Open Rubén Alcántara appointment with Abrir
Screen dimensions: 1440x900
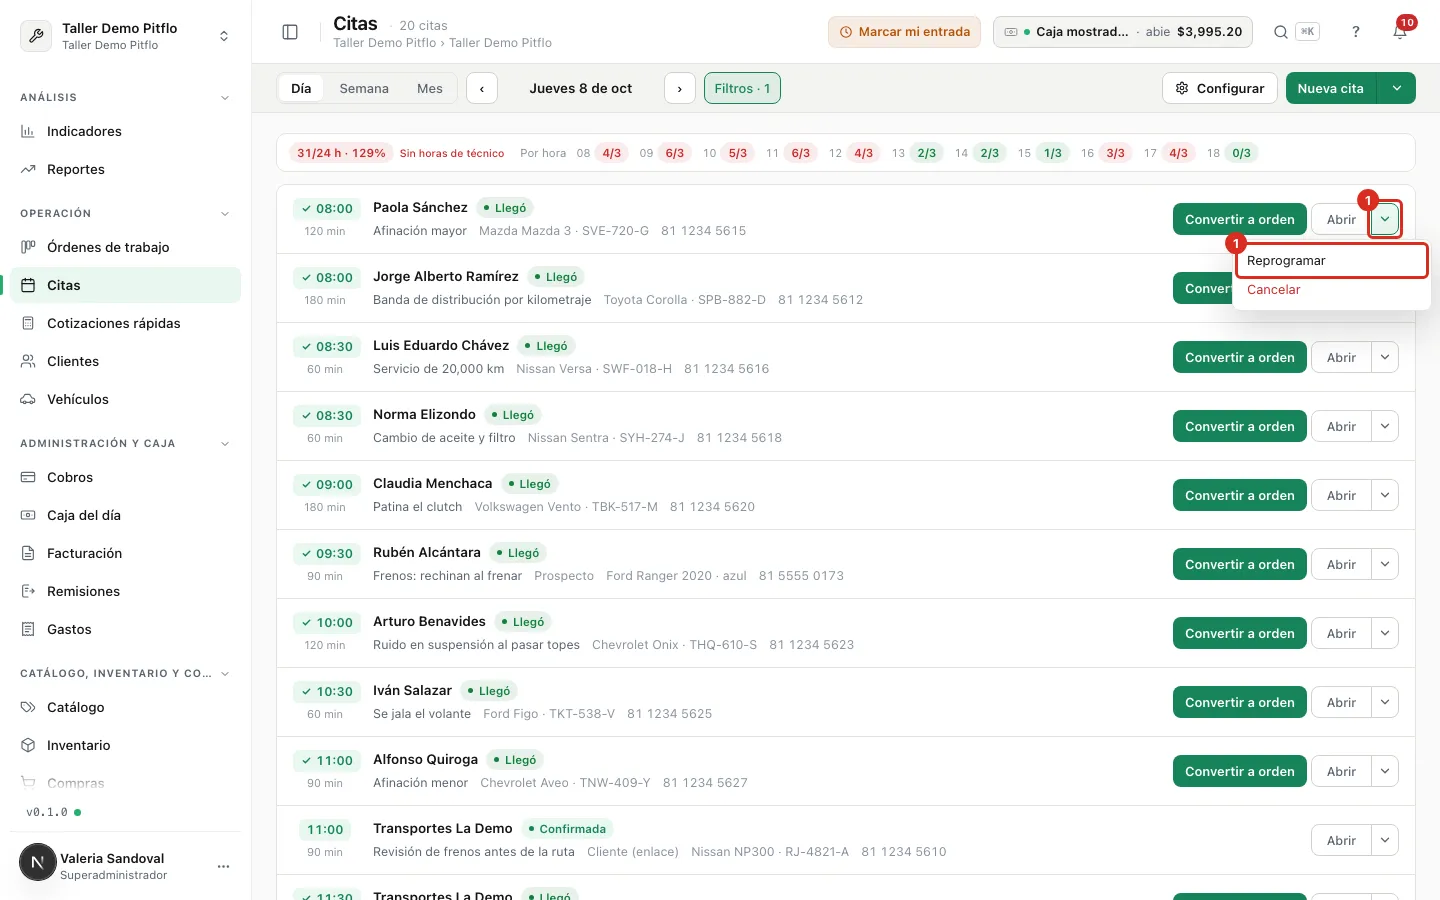(x=1341, y=564)
